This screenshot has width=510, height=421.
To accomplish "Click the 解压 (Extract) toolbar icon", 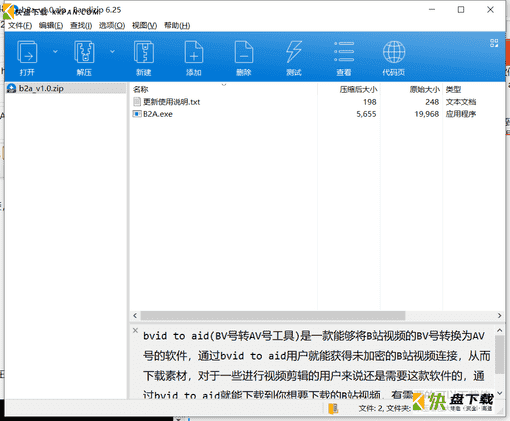I will 84,52.
